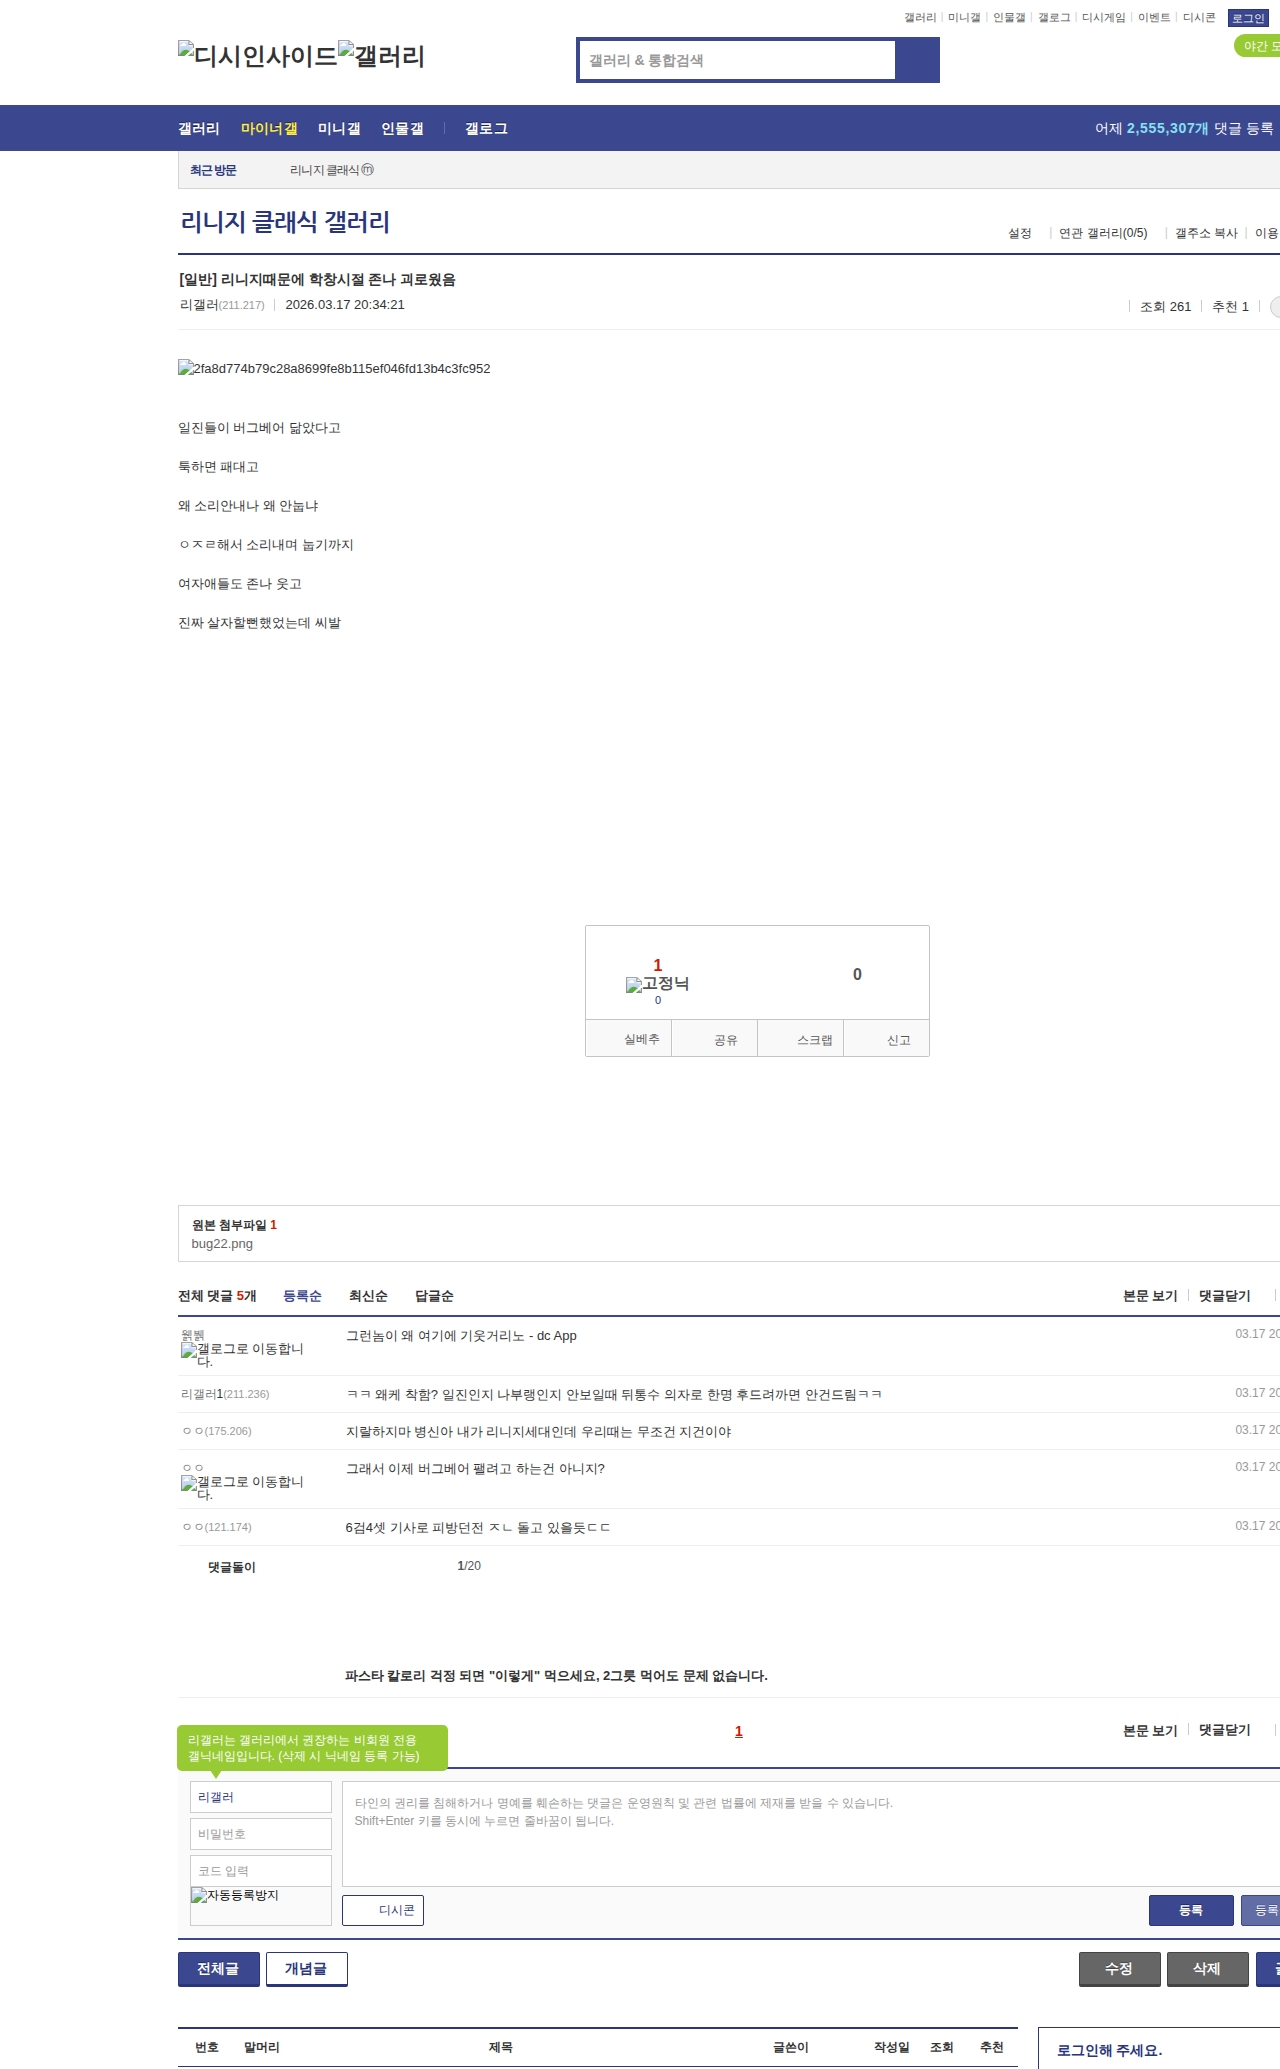Open the 파스타 칼로리 ad link
The image size is (1280, 2069).
pyautogui.click(x=556, y=1675)
